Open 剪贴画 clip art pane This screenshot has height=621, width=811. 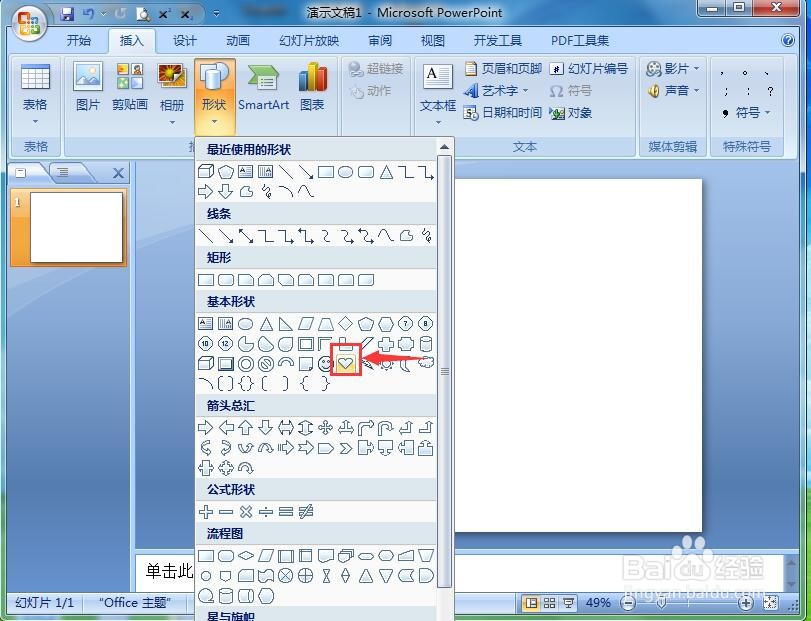tap(130, 86)
